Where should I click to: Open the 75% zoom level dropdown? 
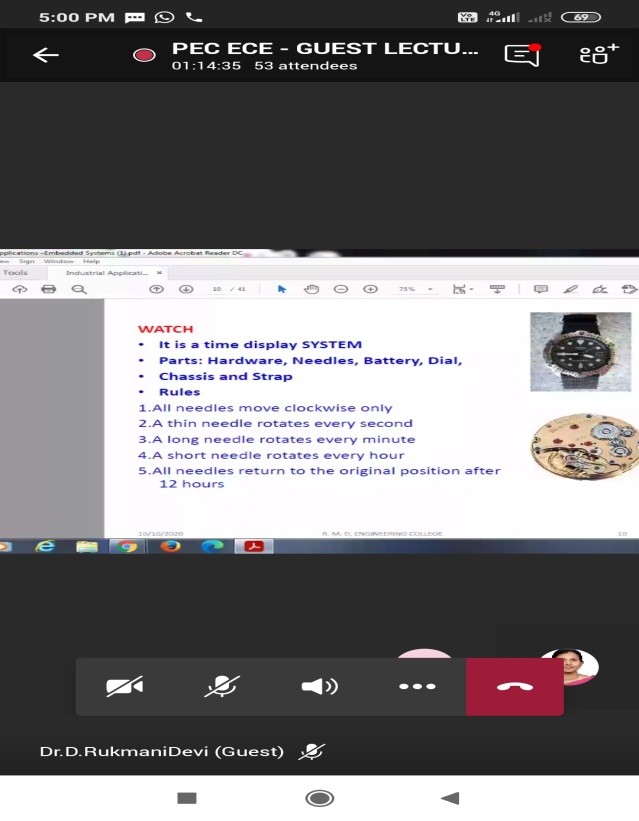pos(416,289)
